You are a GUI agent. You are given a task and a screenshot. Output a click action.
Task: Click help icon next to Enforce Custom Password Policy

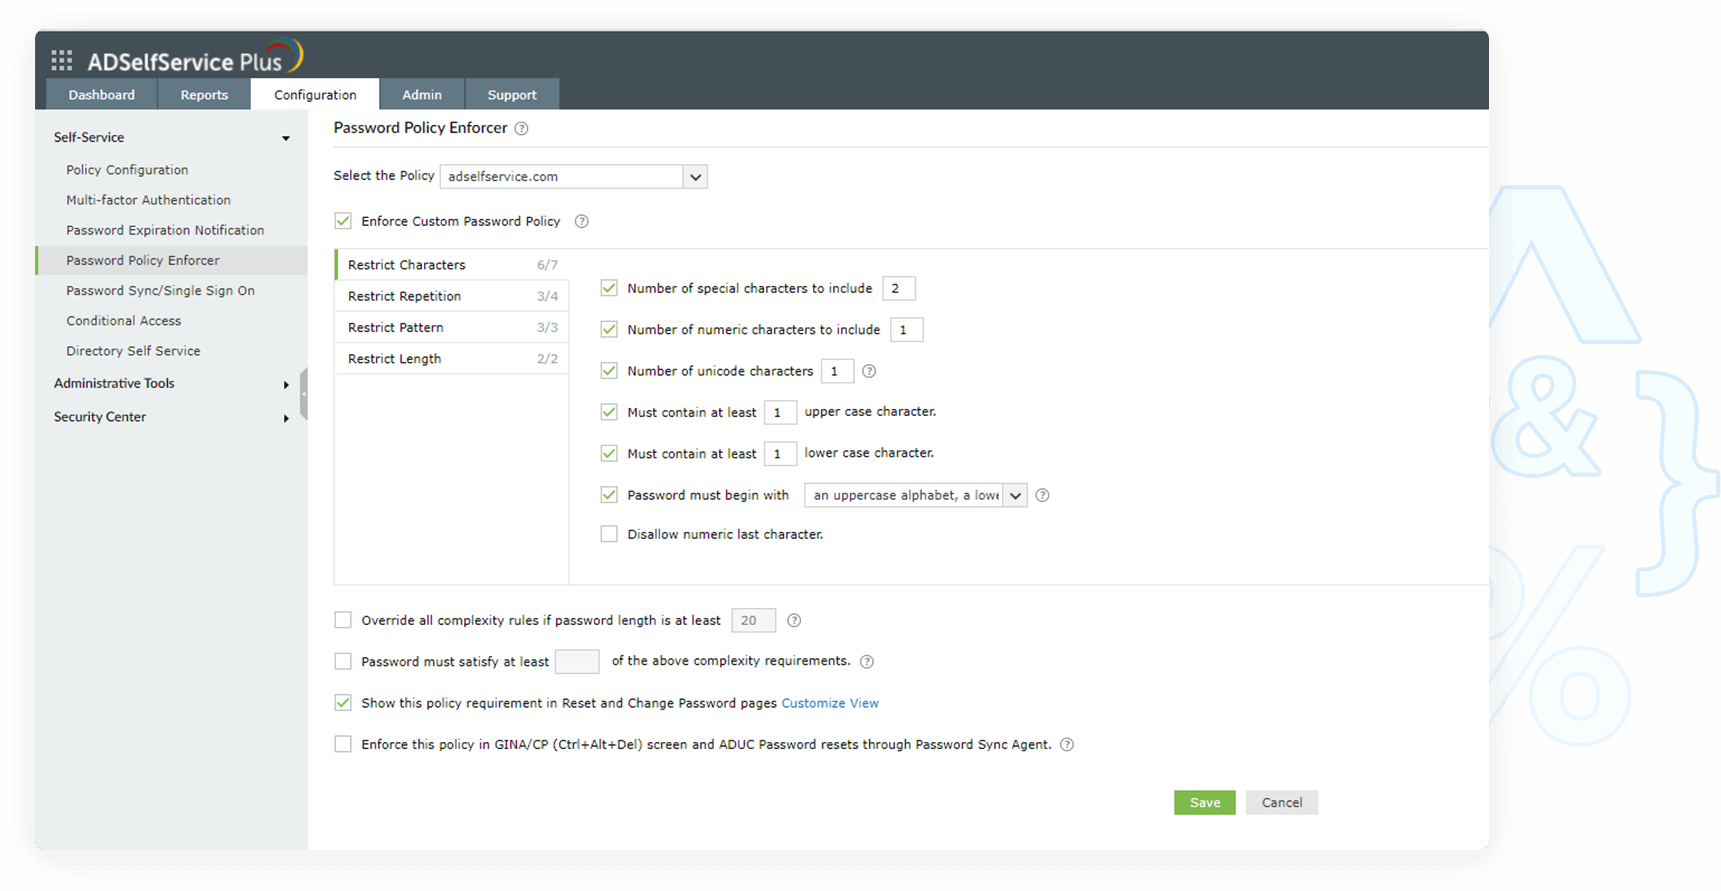point(582,221)
